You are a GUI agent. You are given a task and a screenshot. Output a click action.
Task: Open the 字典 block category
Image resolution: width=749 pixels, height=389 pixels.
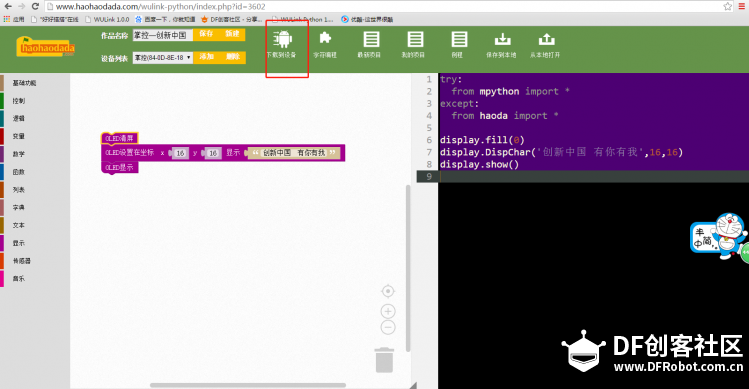(x=19, y=207)
